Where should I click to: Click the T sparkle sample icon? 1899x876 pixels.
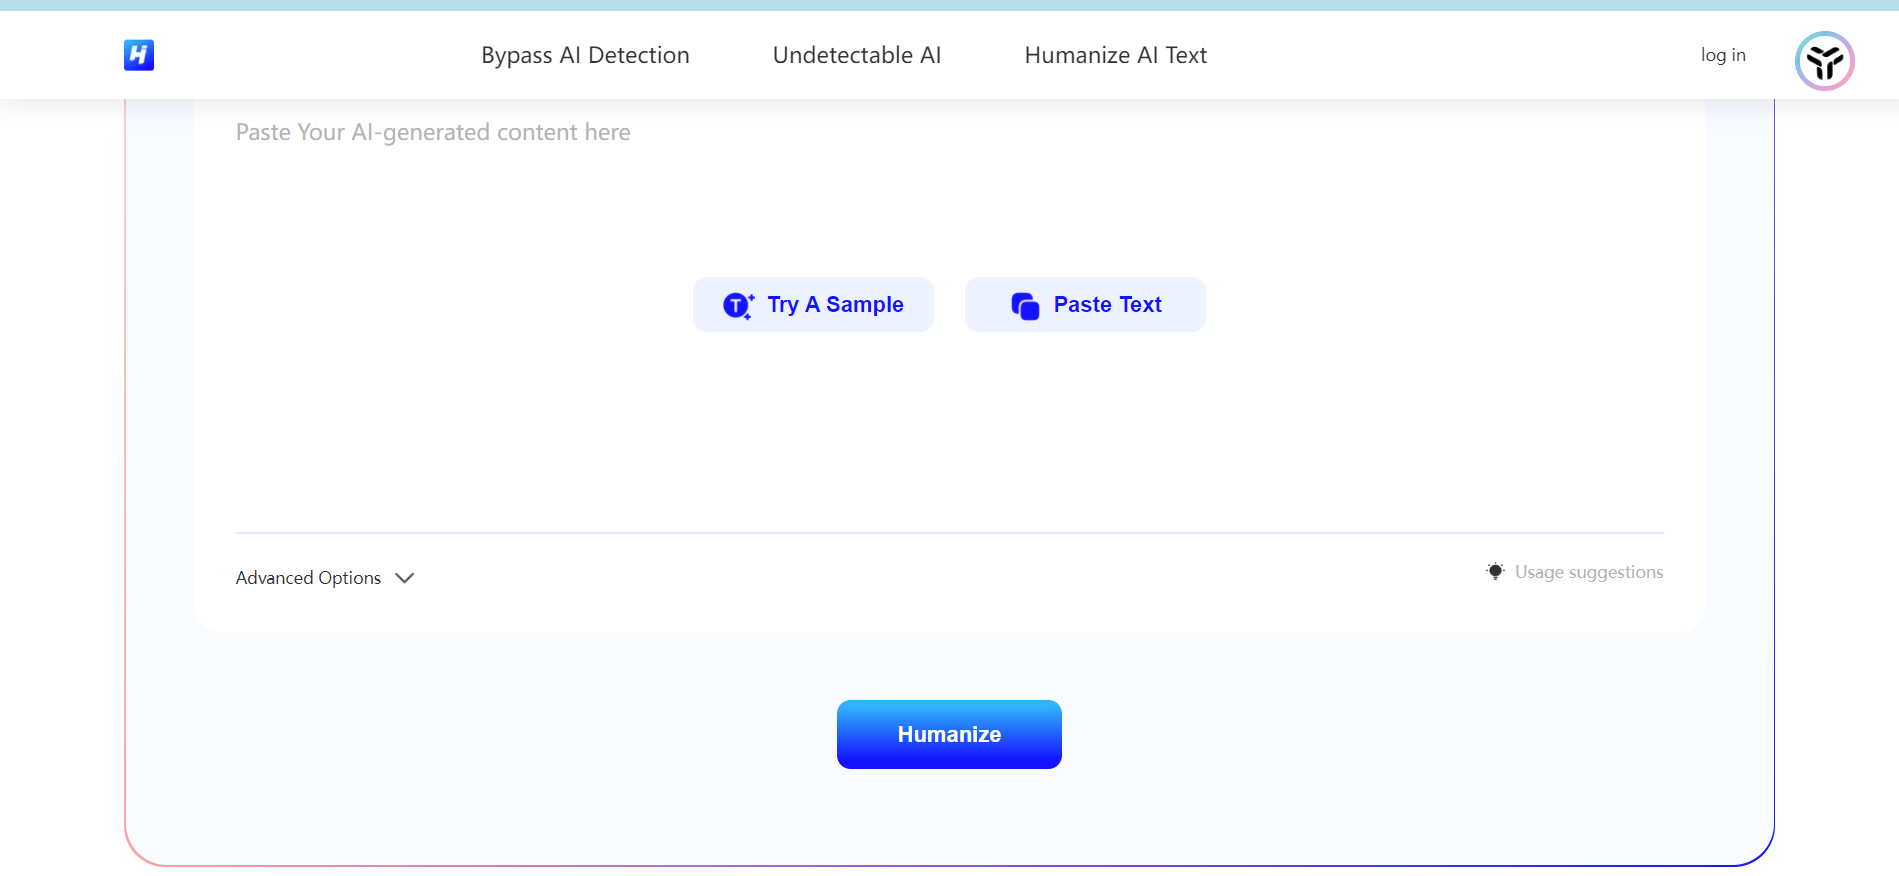click(738, 305)
